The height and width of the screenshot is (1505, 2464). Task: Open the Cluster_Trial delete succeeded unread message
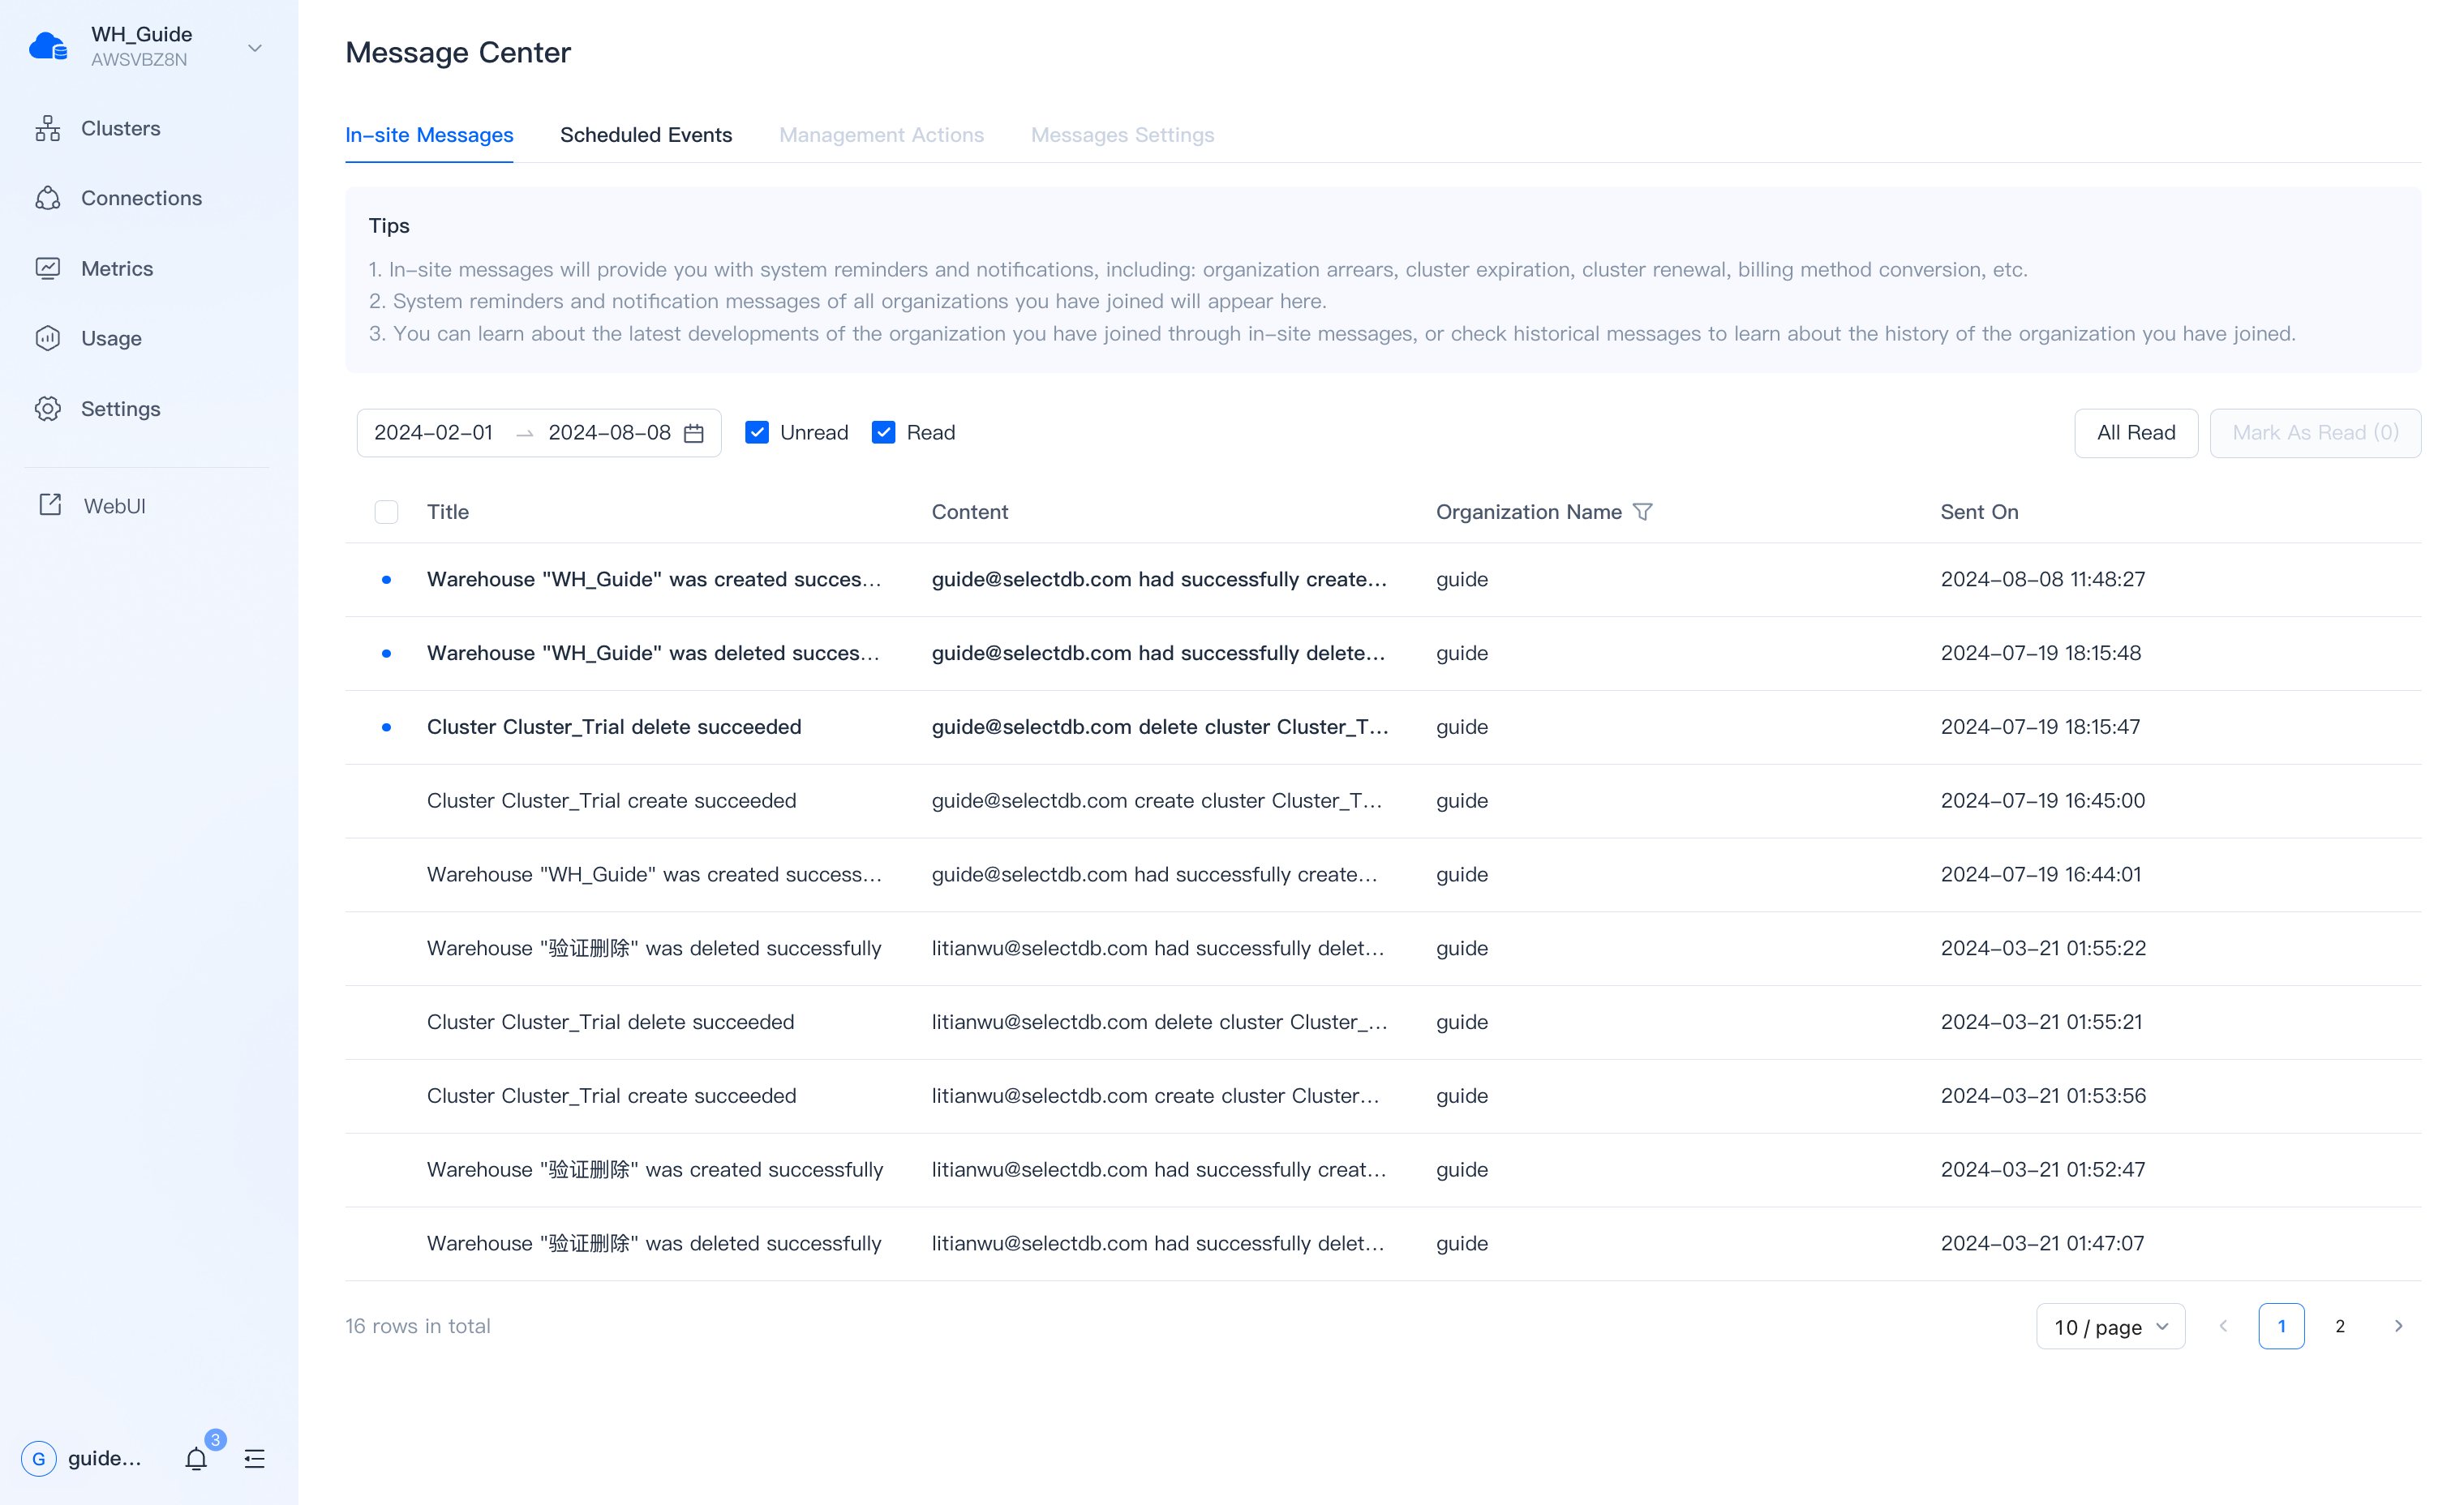[x=614, y=727]
